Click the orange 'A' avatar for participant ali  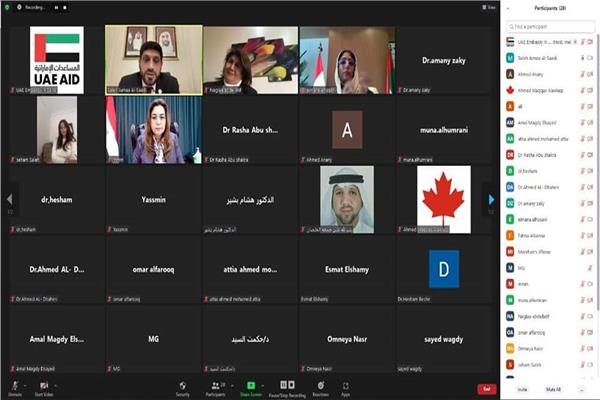point(510,106)
